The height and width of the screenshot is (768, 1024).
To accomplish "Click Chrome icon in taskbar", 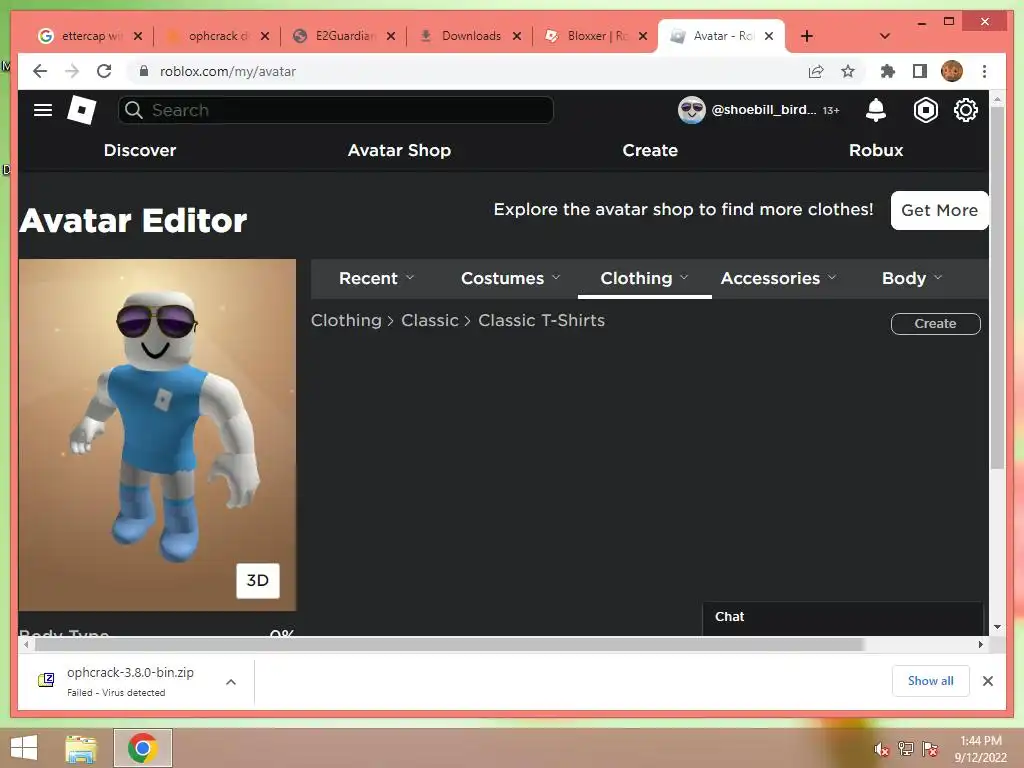I will [142, 748].
